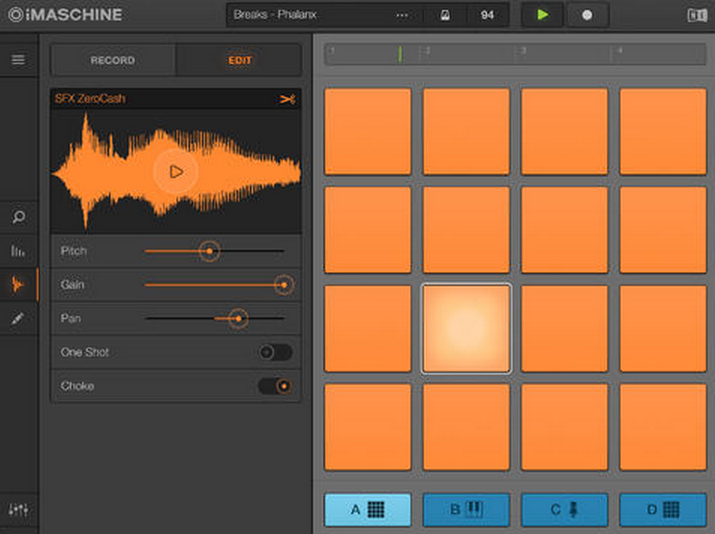Select group A drum pads
The height and width of the screenshot is (534, 715).
pyautogui.click(x=368, y=509)
